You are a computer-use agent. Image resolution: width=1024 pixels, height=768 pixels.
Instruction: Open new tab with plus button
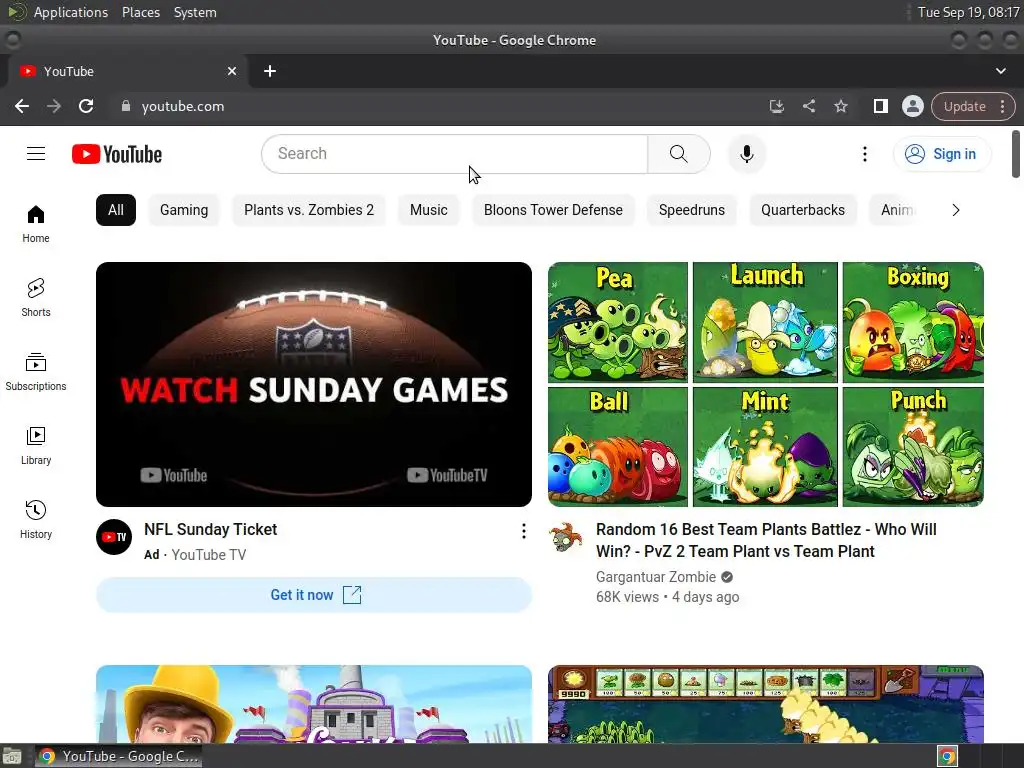pyautogui.click(x=270, y=71)
